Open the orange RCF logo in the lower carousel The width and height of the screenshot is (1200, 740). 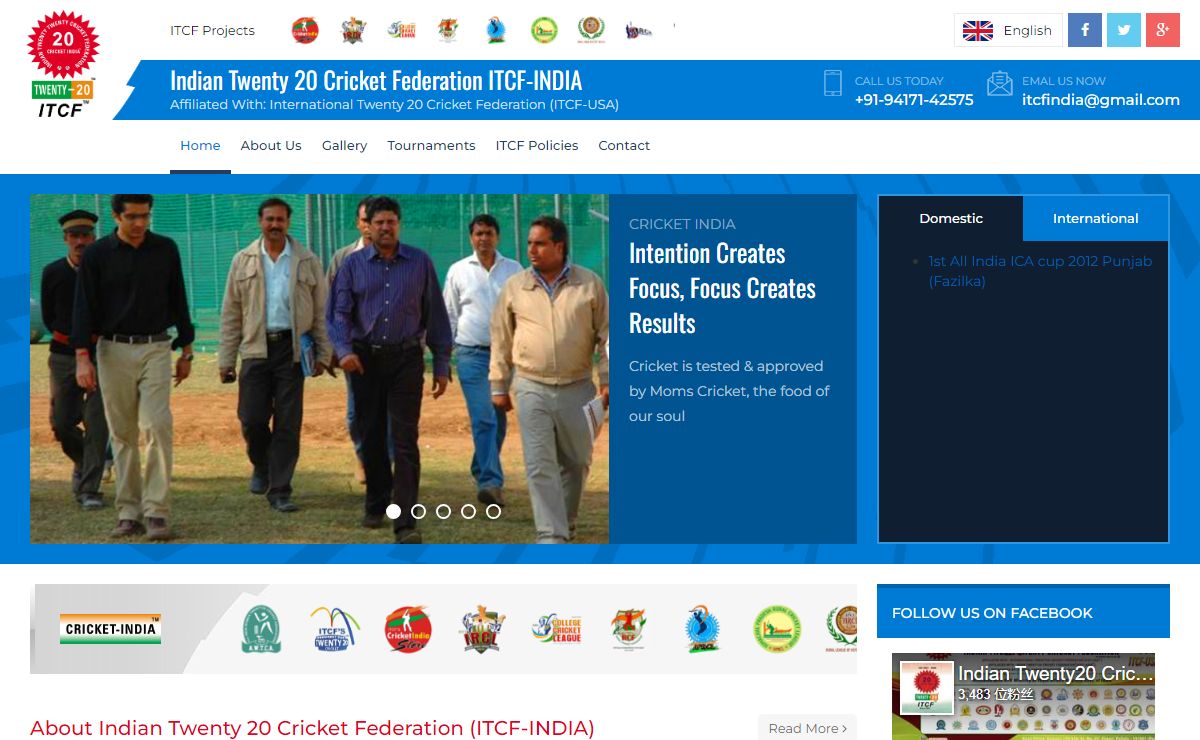click(630, 629)
